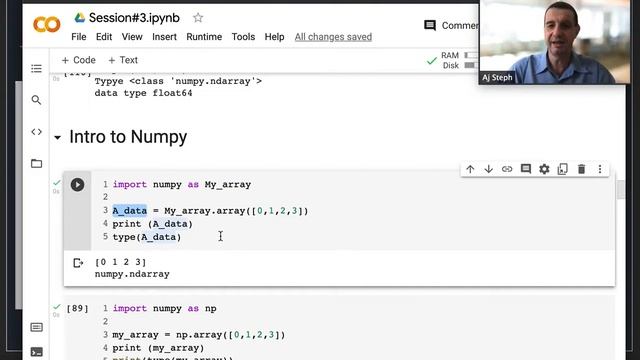Open the Help menu
Image resolution: width=640 pixels, height=360 pixels.
click(x=274, y=37)
